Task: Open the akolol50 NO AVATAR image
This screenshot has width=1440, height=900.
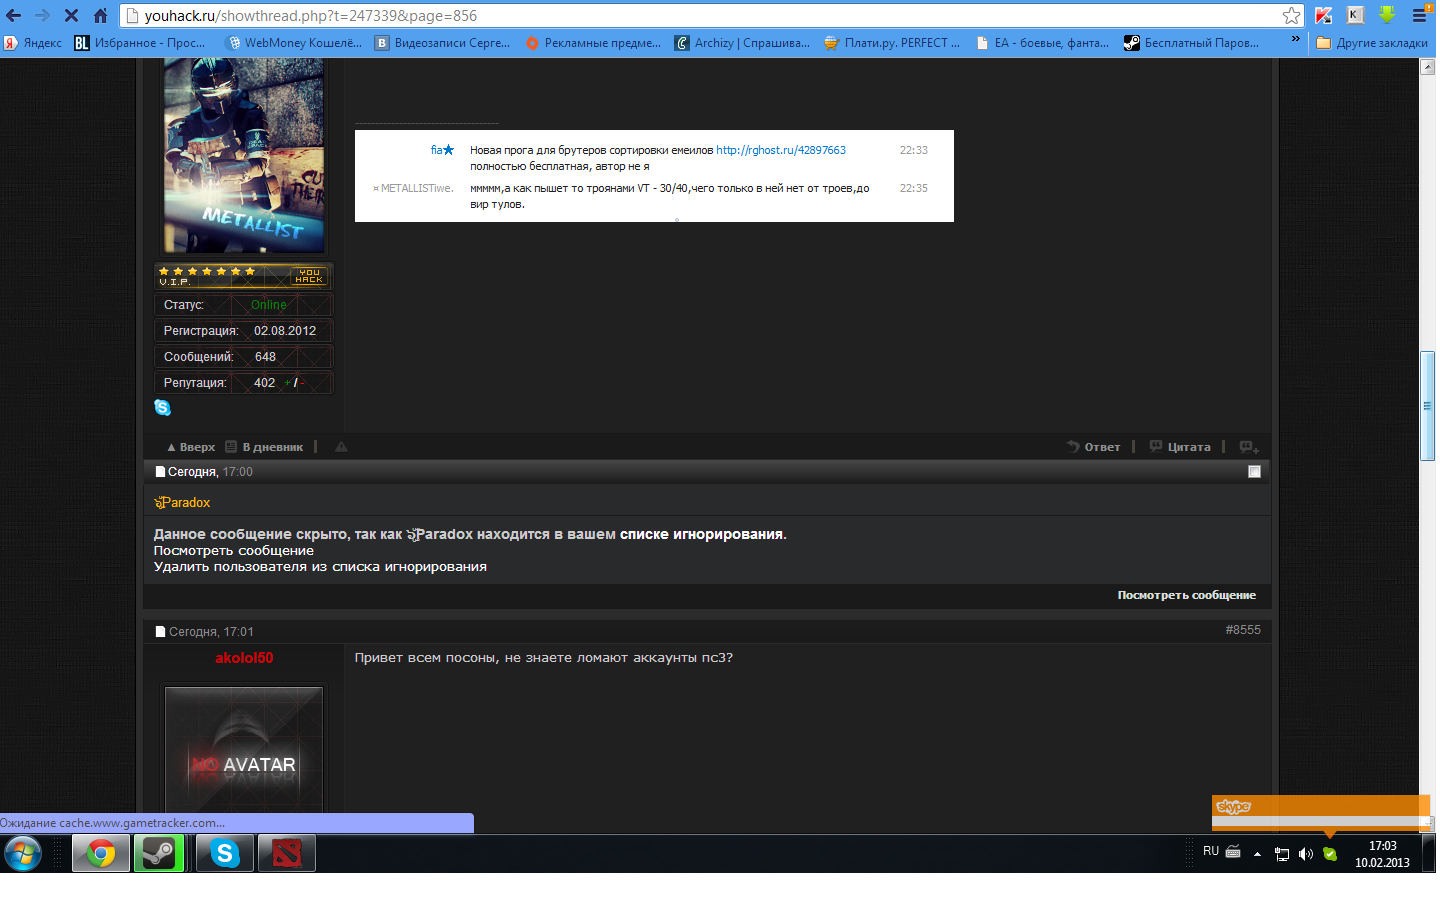Action: click(x=244, y=748)
